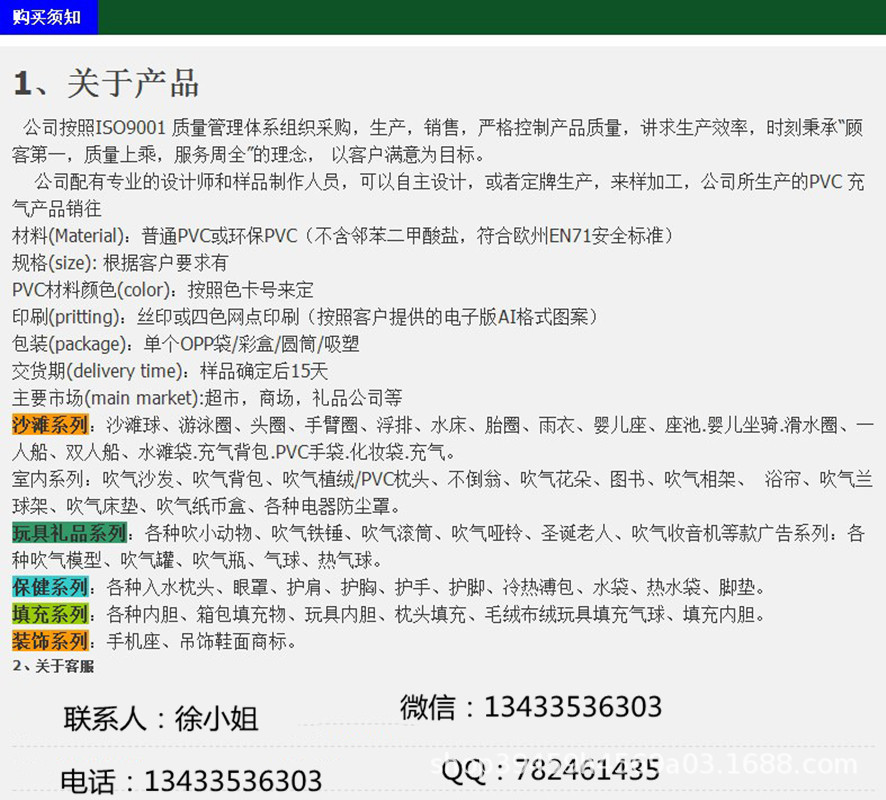Select the orange 装饰系列 highlighted label

[x=51, y=641]
